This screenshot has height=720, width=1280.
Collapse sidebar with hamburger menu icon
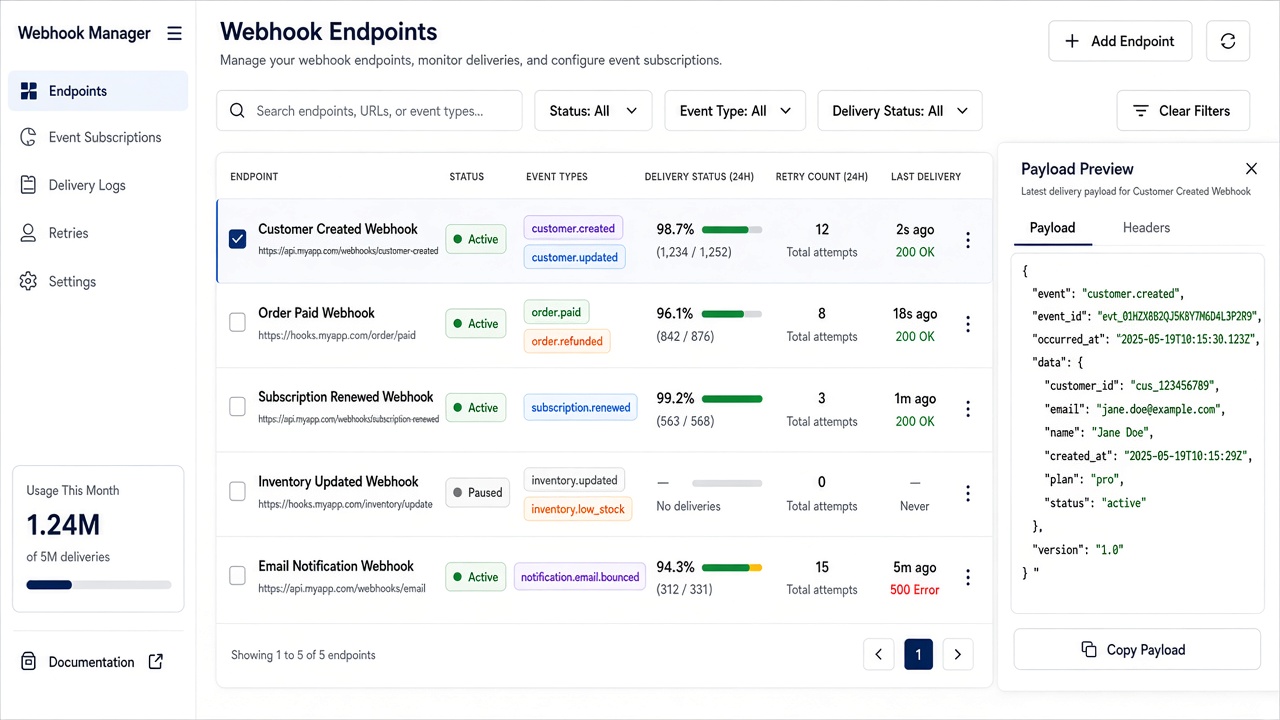tap(174, 33)
